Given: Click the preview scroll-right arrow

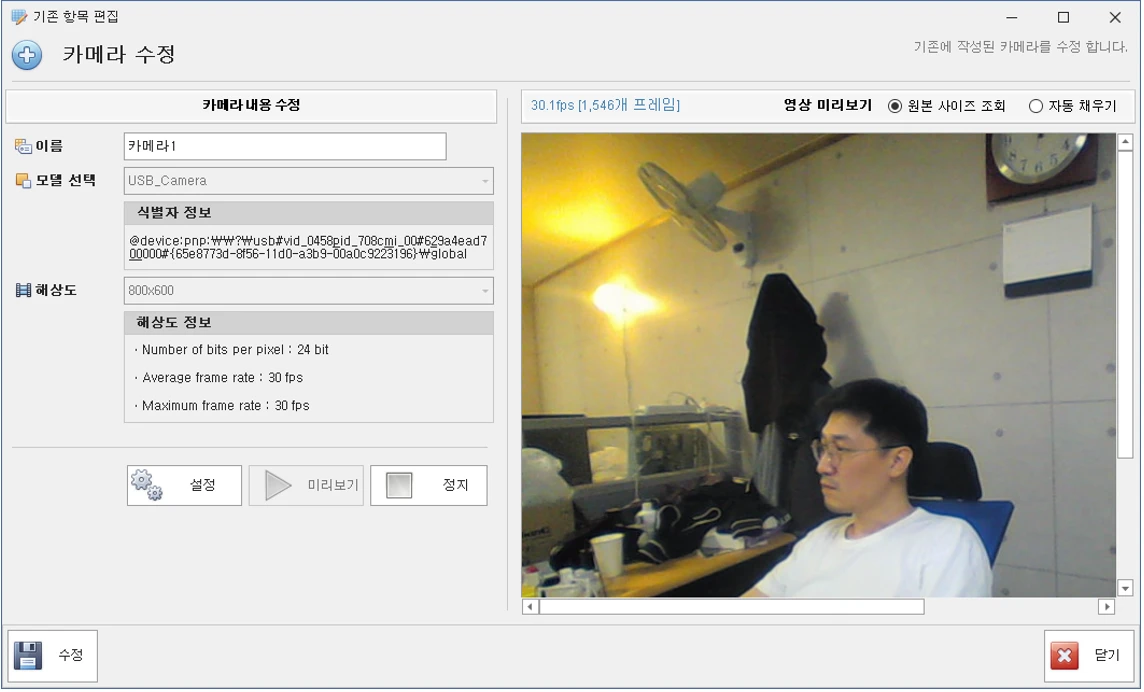Looking at the screenshot, I should coord(1107,607).
